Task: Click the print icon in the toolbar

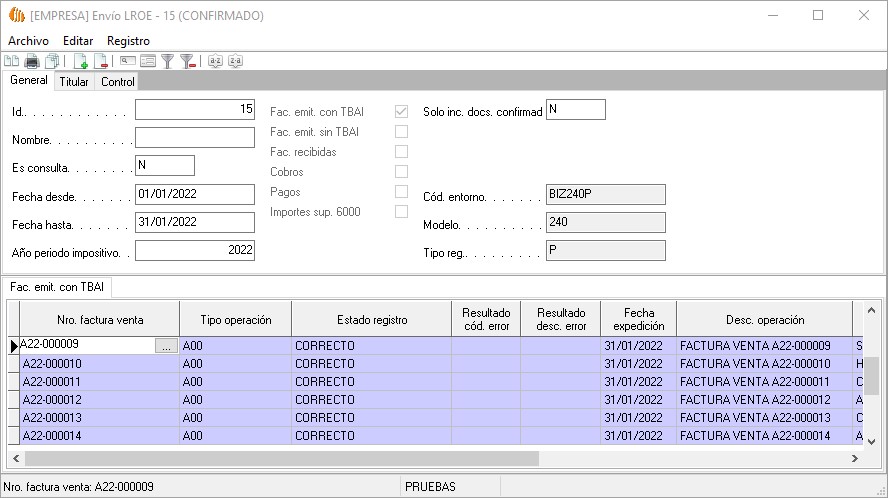Action: tap(32, 61)
